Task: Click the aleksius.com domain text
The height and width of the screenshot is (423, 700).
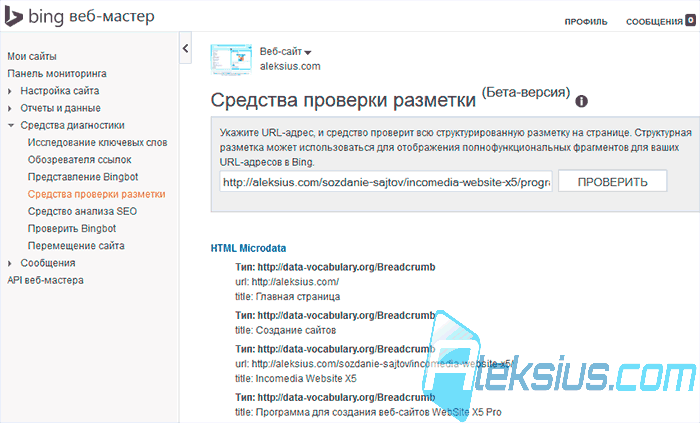Action: click(290, 66)
